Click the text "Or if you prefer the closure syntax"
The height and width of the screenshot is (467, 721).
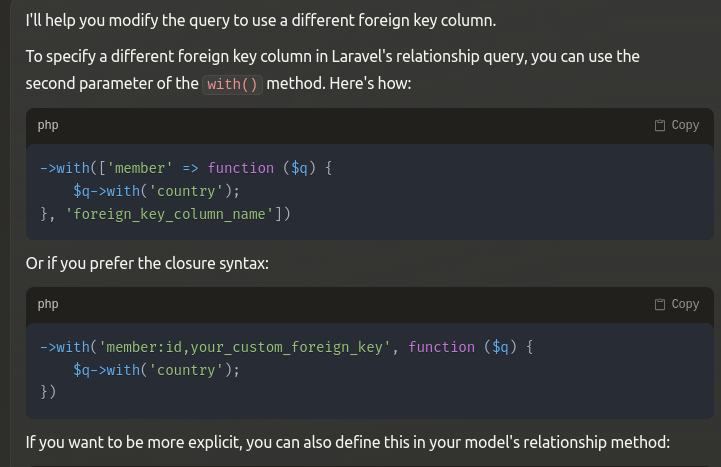pyautogui.click(x=147, y=264)
